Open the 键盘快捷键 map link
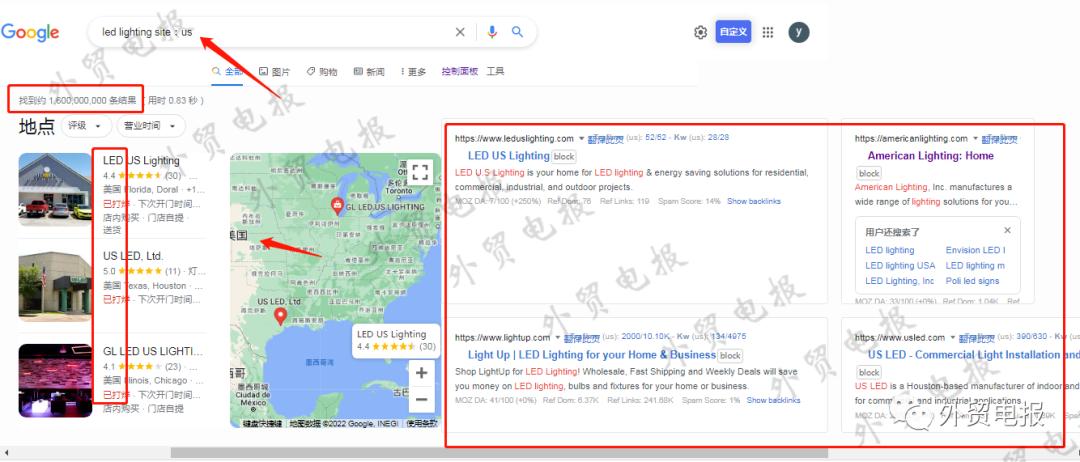Image resolution: width=1080 pixels, height=462 pixels. click(262, 423)
